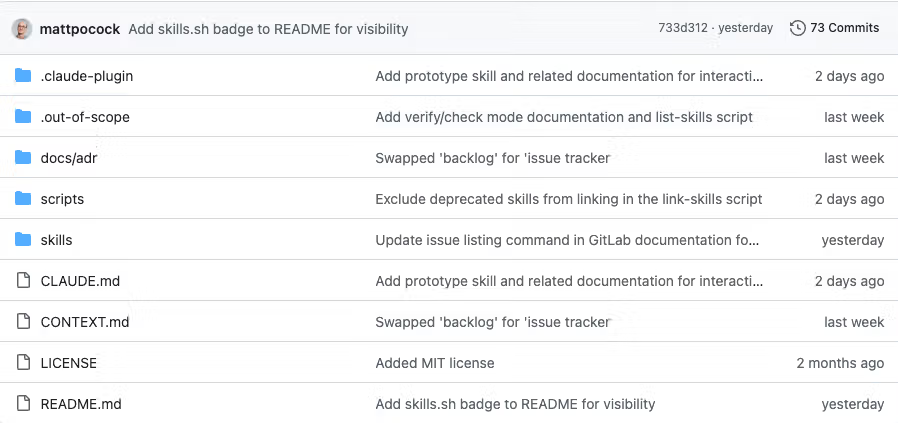Open the CONTEXT.md file
This screenshot has height=423, width=898.
pyautogui.click(x=85, y=322)
